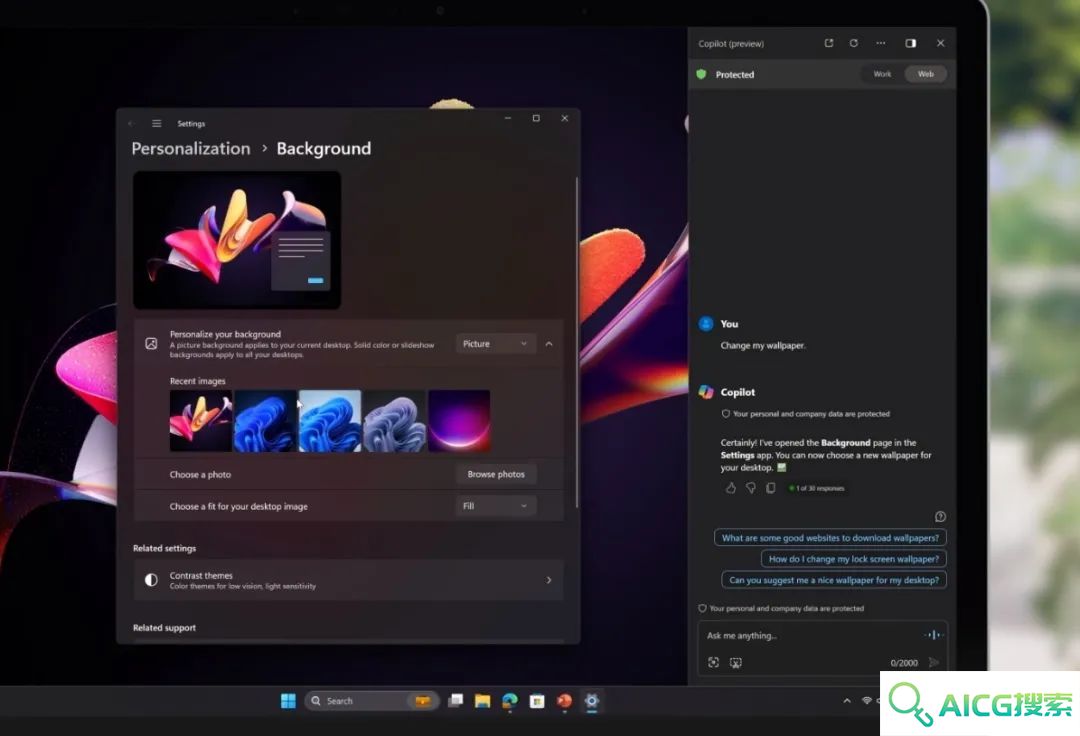Send the Copilot message
Screen dimensions: 1080x736
tap(933, 662)
